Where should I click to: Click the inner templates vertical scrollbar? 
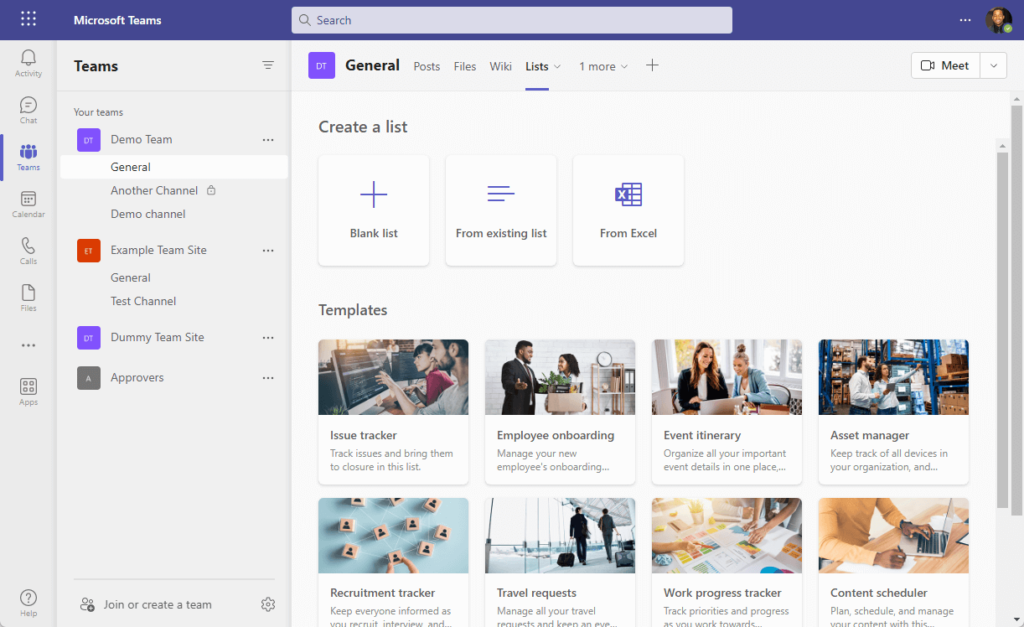pyautogui.click(x=1002, y=330)
